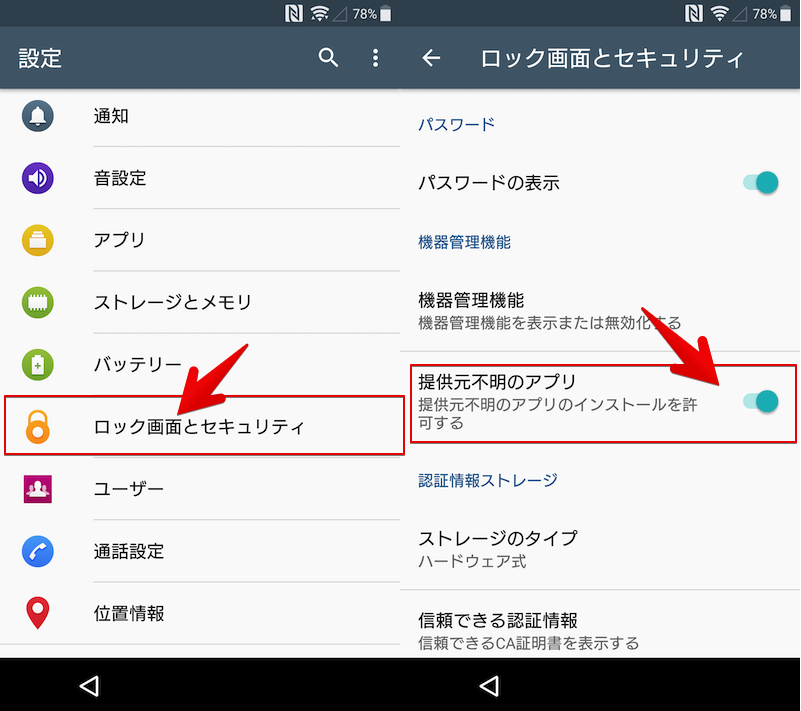
Task: Disable the 提供元不明のアプリ switch
Action: [761, 402]
